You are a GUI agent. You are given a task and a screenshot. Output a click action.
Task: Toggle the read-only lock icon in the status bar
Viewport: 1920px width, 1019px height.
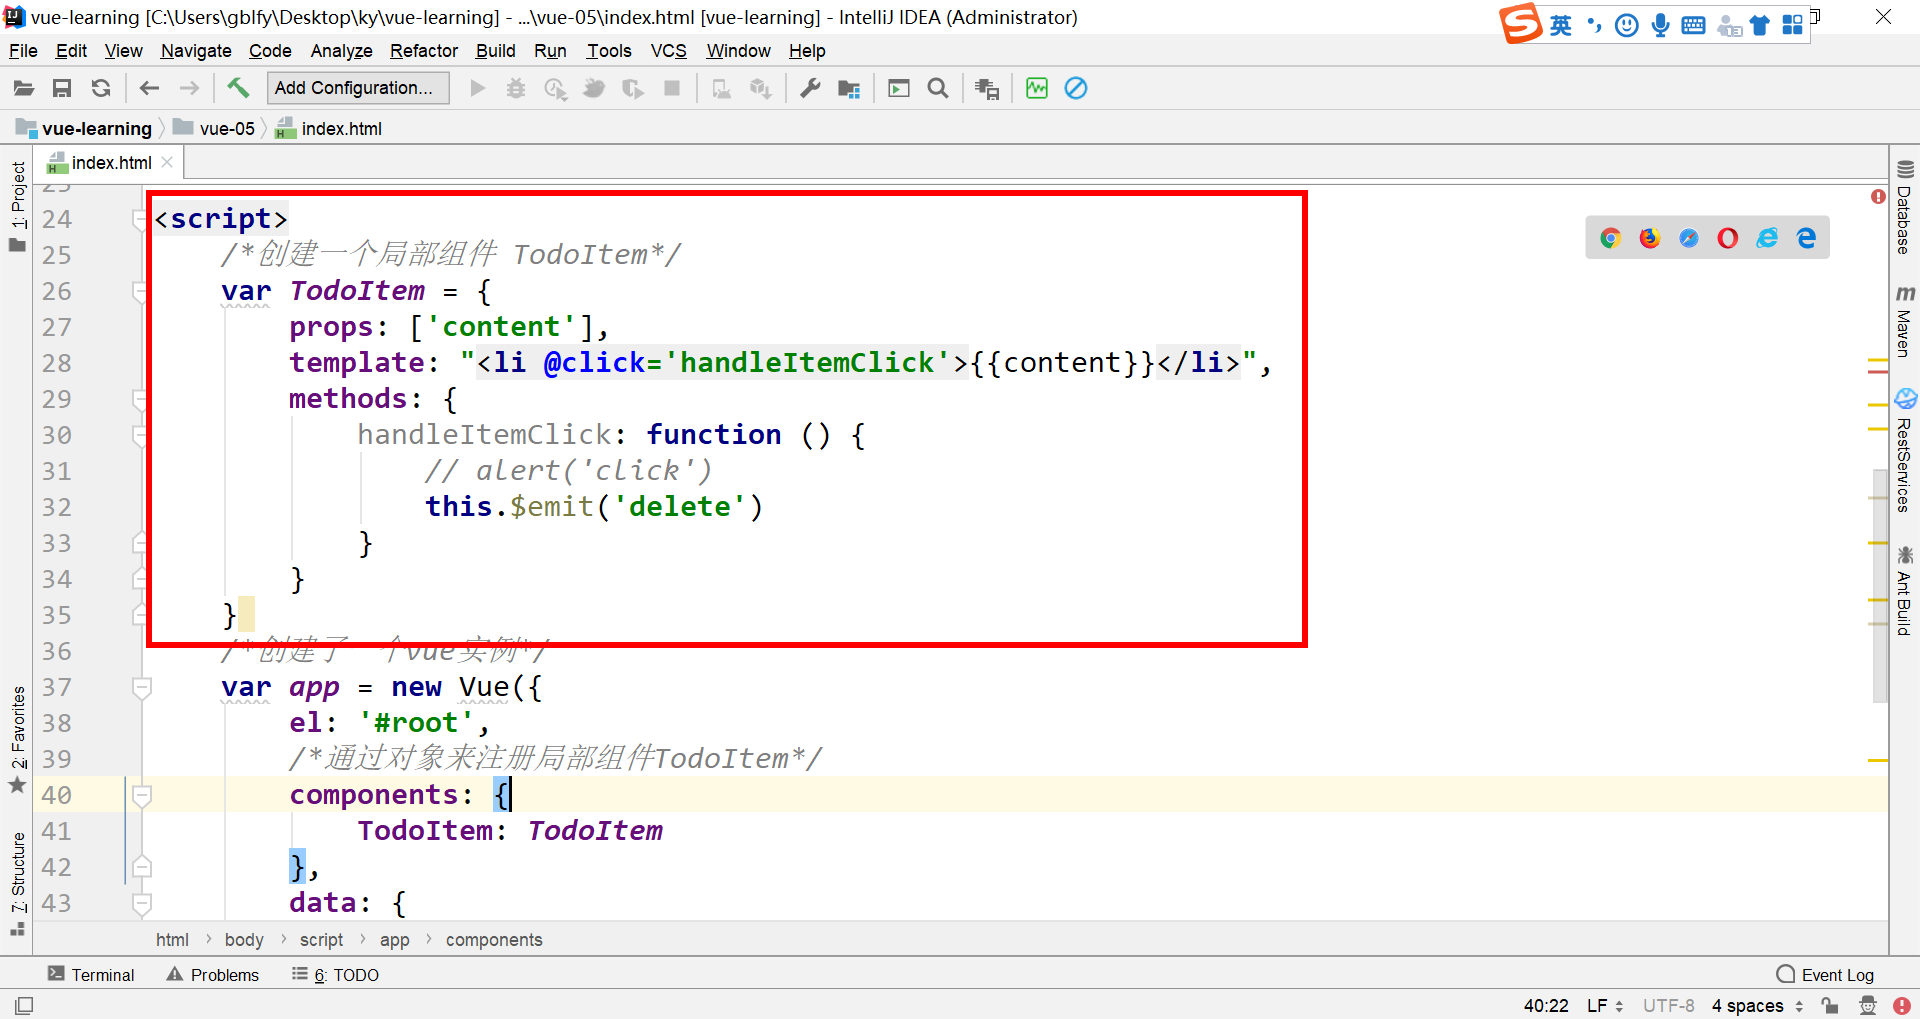[x=1830, y=1006]
